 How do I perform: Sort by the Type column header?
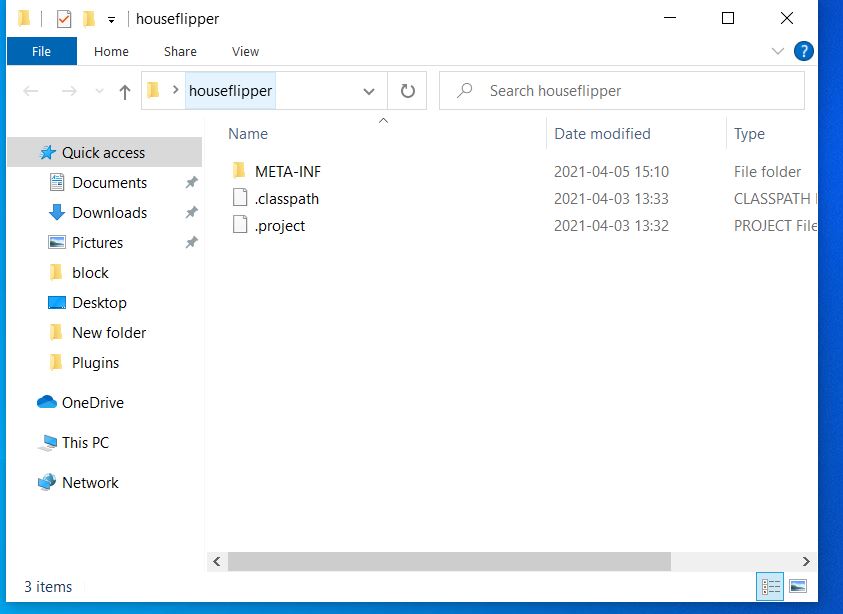click(x=749, y=134)
